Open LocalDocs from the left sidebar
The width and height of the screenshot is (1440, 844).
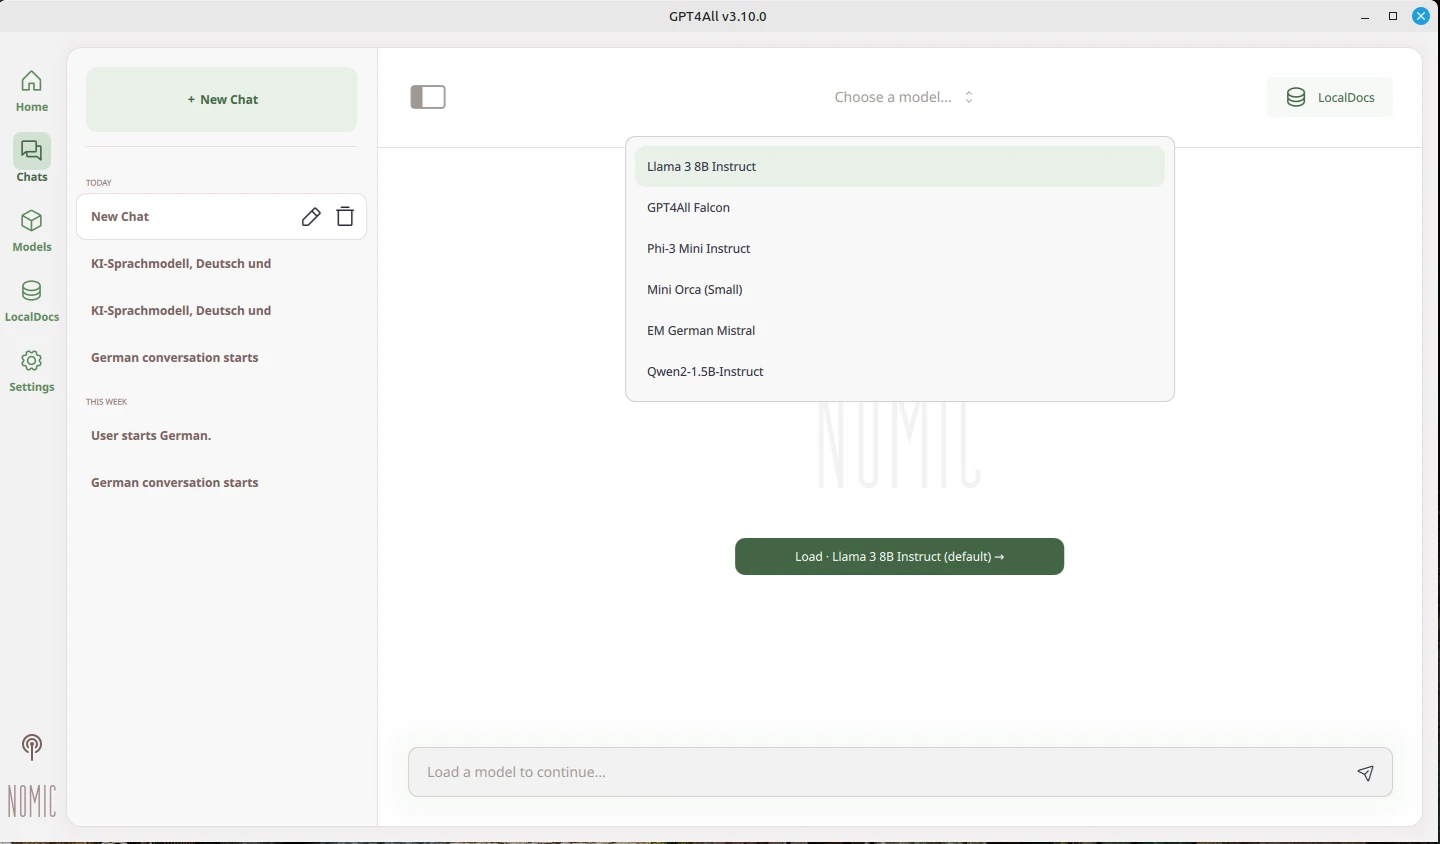32,301
